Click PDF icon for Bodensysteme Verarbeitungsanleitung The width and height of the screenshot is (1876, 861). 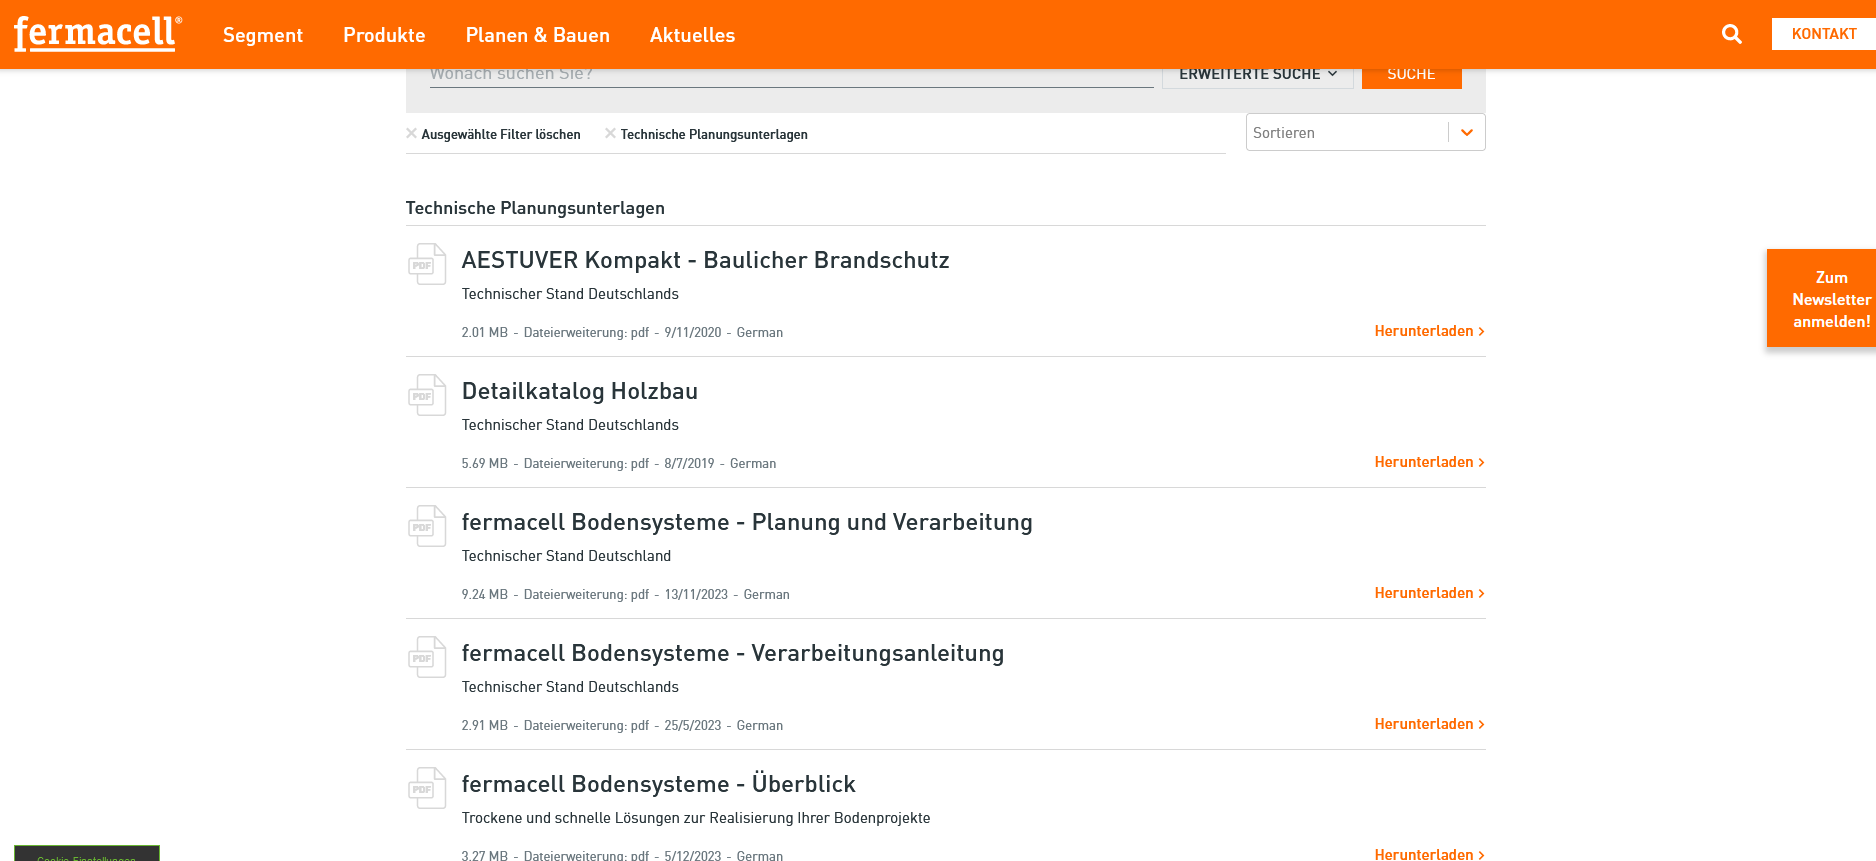coord(427,657)
